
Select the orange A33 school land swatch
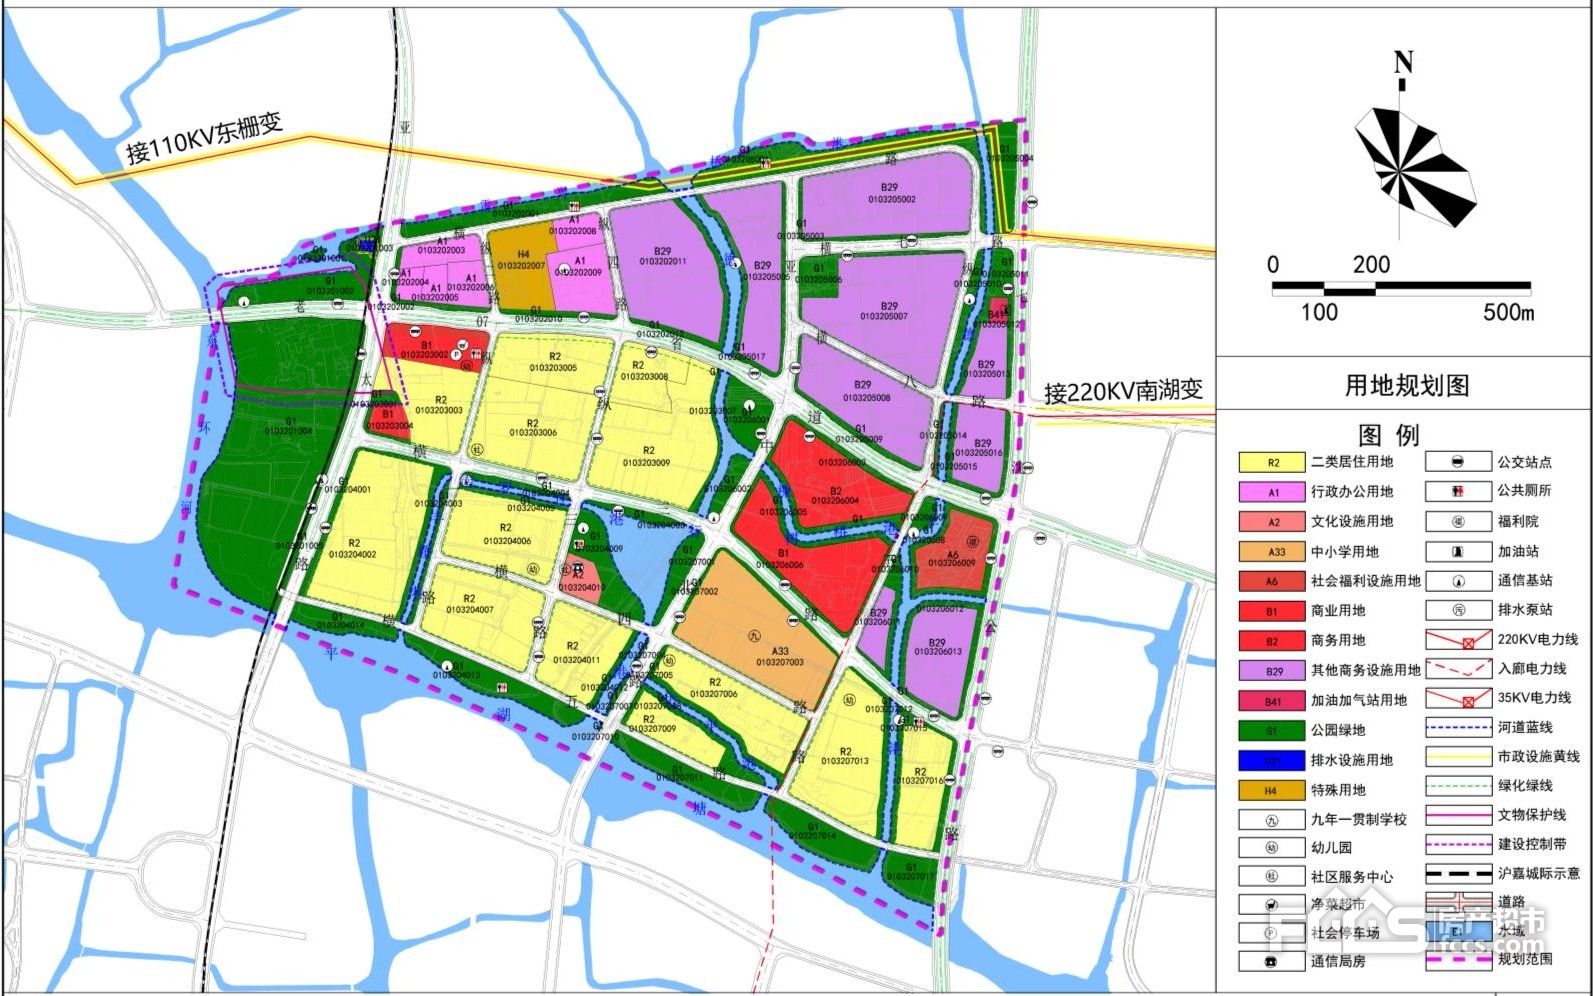[x=1272, y=551]
